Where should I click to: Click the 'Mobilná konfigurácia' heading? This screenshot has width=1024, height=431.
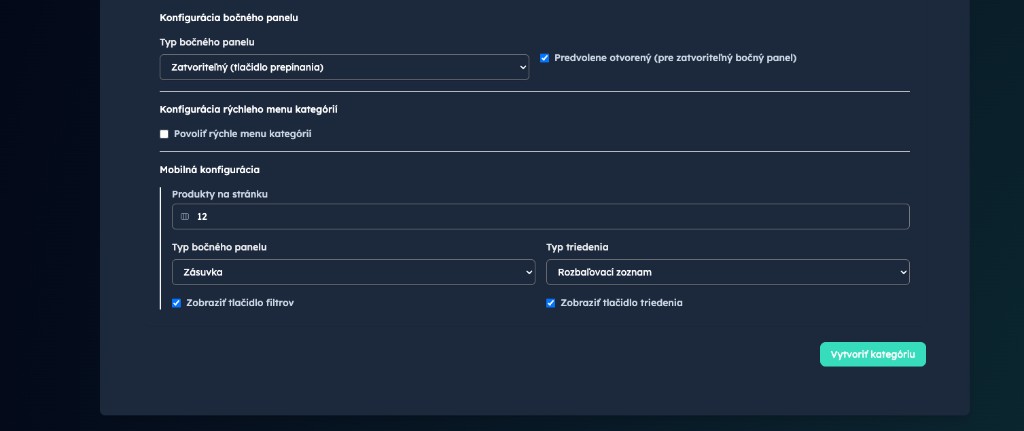tap(210, 170)
